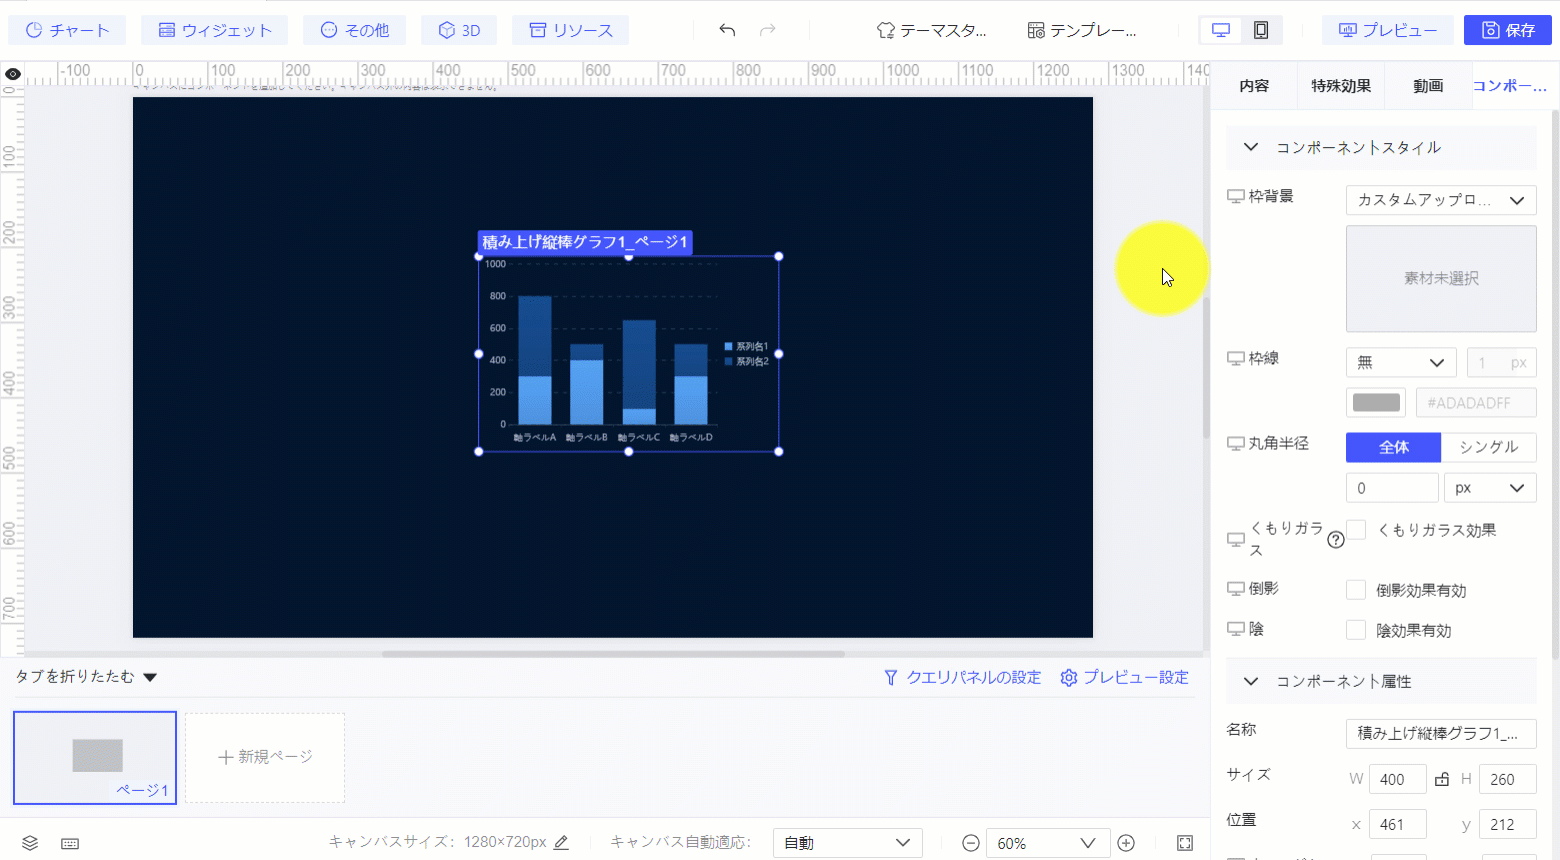Click the undo arrow icon
The width and height of the screenshot is (1560, 860).
727,30
